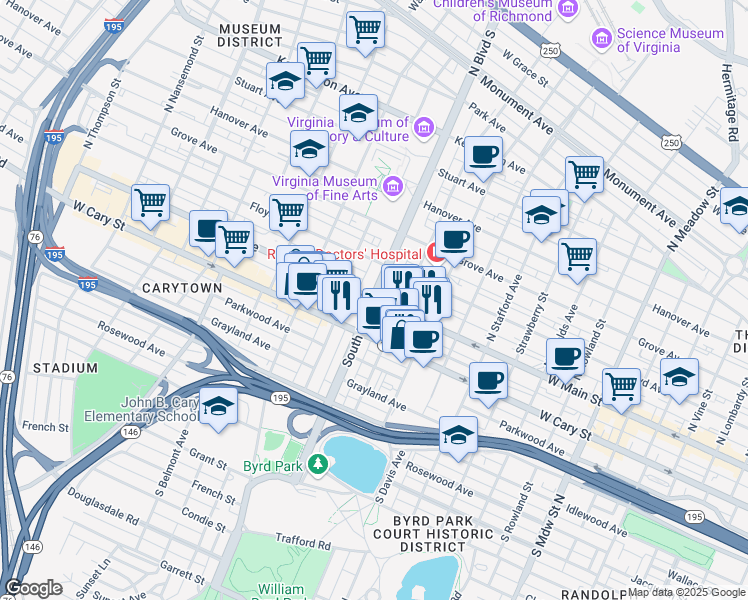748x600 pixels.
Task: Click the US 250 shield near W Grace St
Action: click(550, 51)
